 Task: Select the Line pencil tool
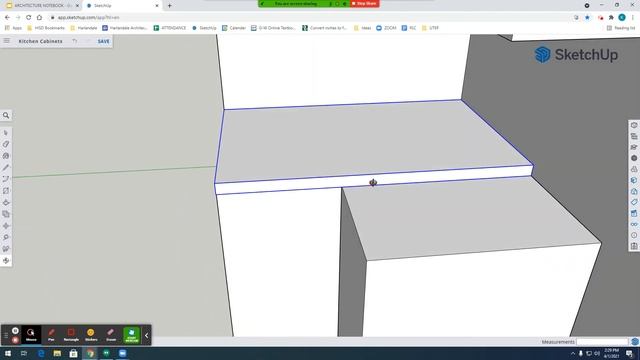[6, 168]
